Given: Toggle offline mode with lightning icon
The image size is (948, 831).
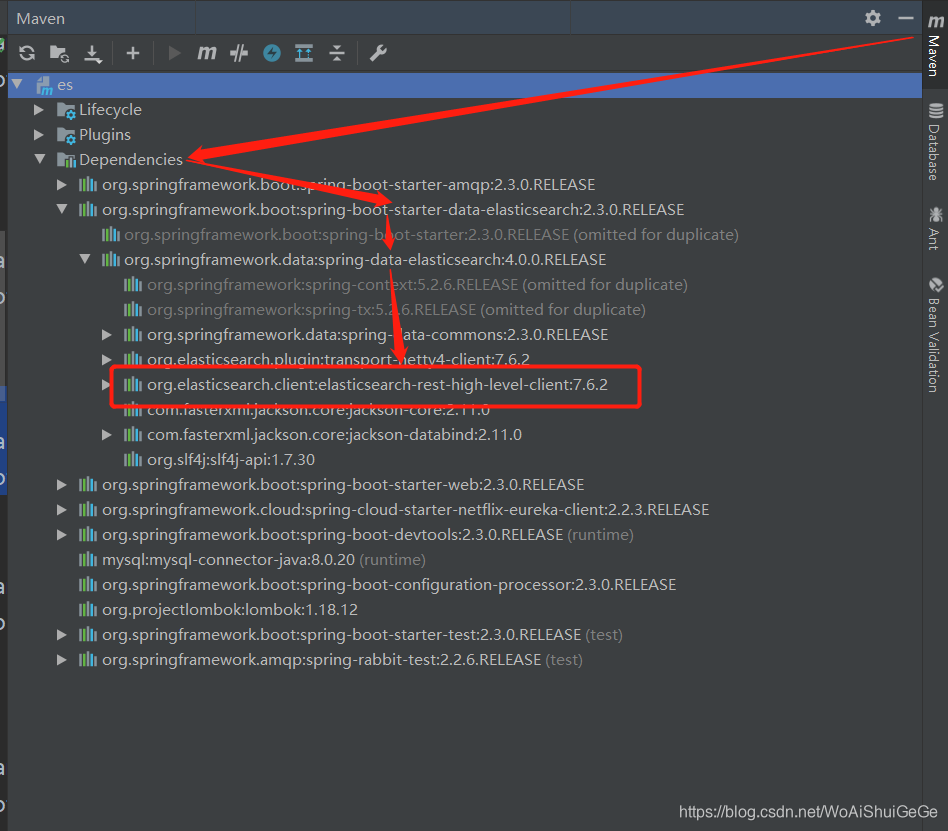Looking at the screenshot, I should [x=270, y=53].
